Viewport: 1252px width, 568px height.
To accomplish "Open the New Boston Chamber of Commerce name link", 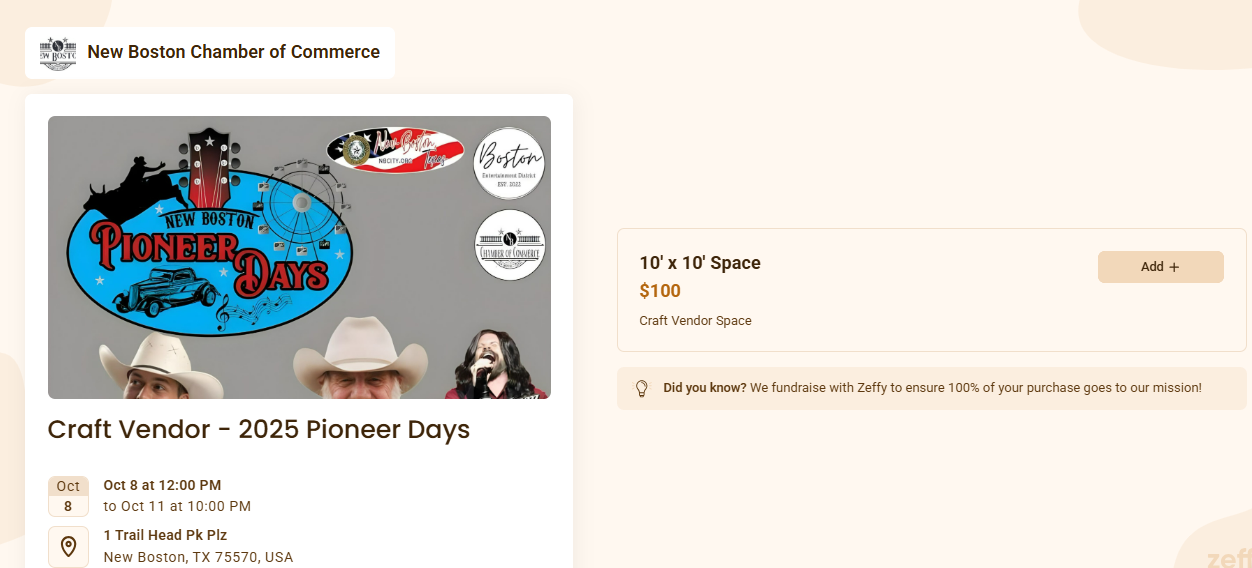I will tap(233, 52).
